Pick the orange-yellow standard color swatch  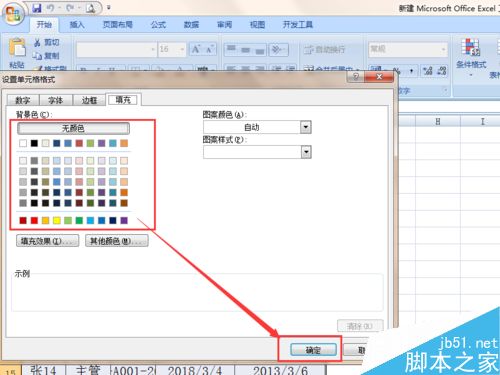point(45,220)
